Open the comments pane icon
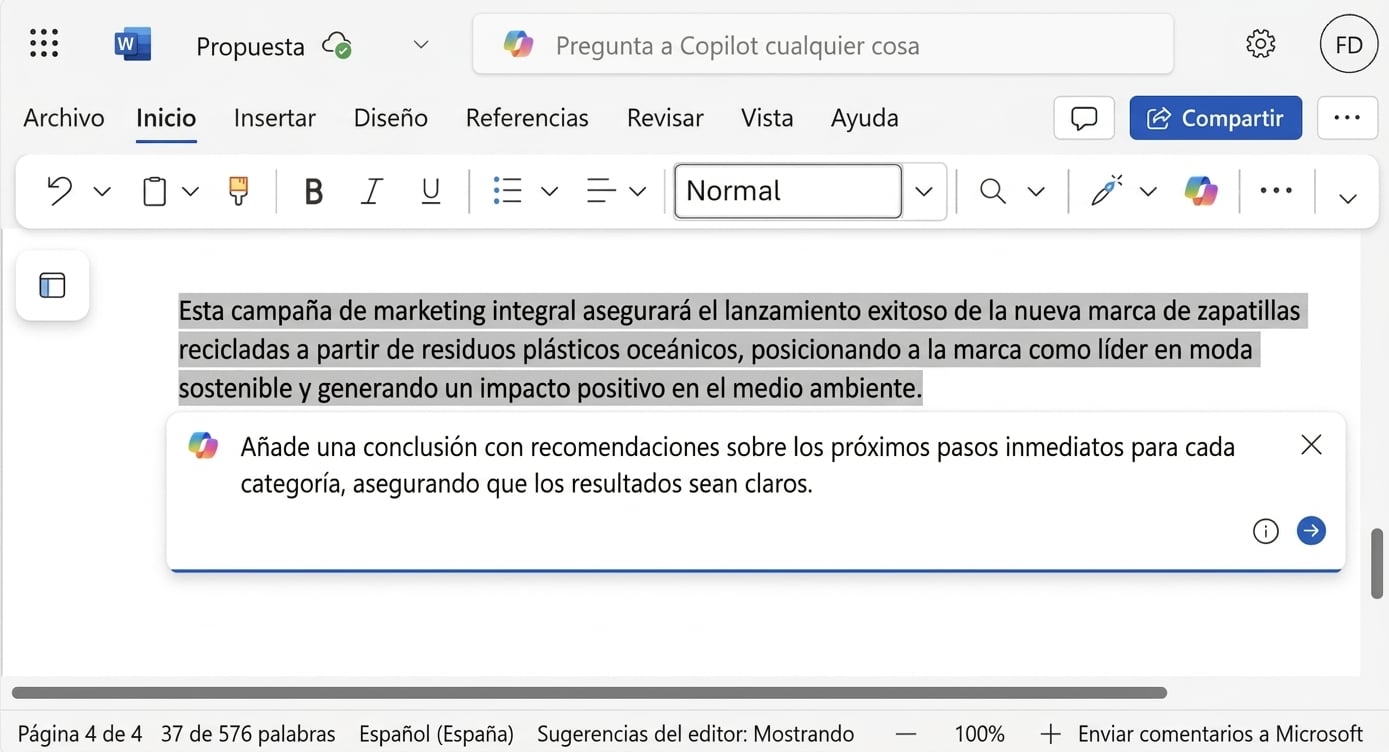 (x=1084, y=118)
